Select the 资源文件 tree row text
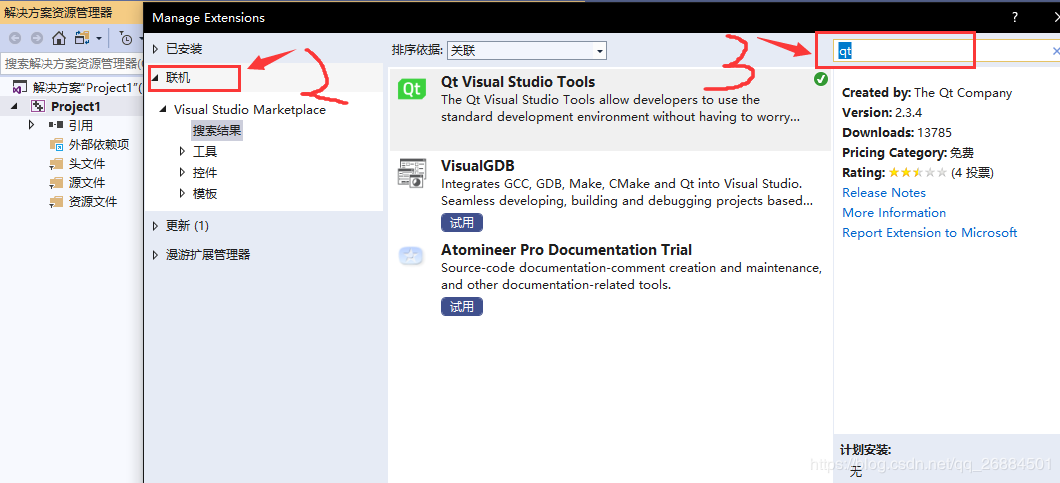 click(x=93, y=202)
